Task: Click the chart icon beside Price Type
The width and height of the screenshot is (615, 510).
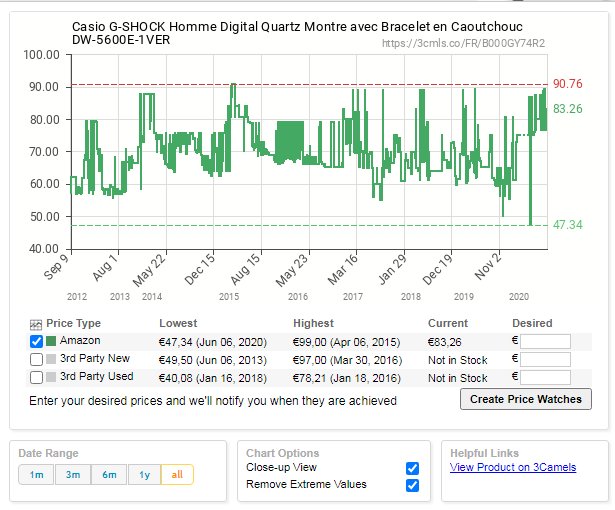Action: [36, 324]
